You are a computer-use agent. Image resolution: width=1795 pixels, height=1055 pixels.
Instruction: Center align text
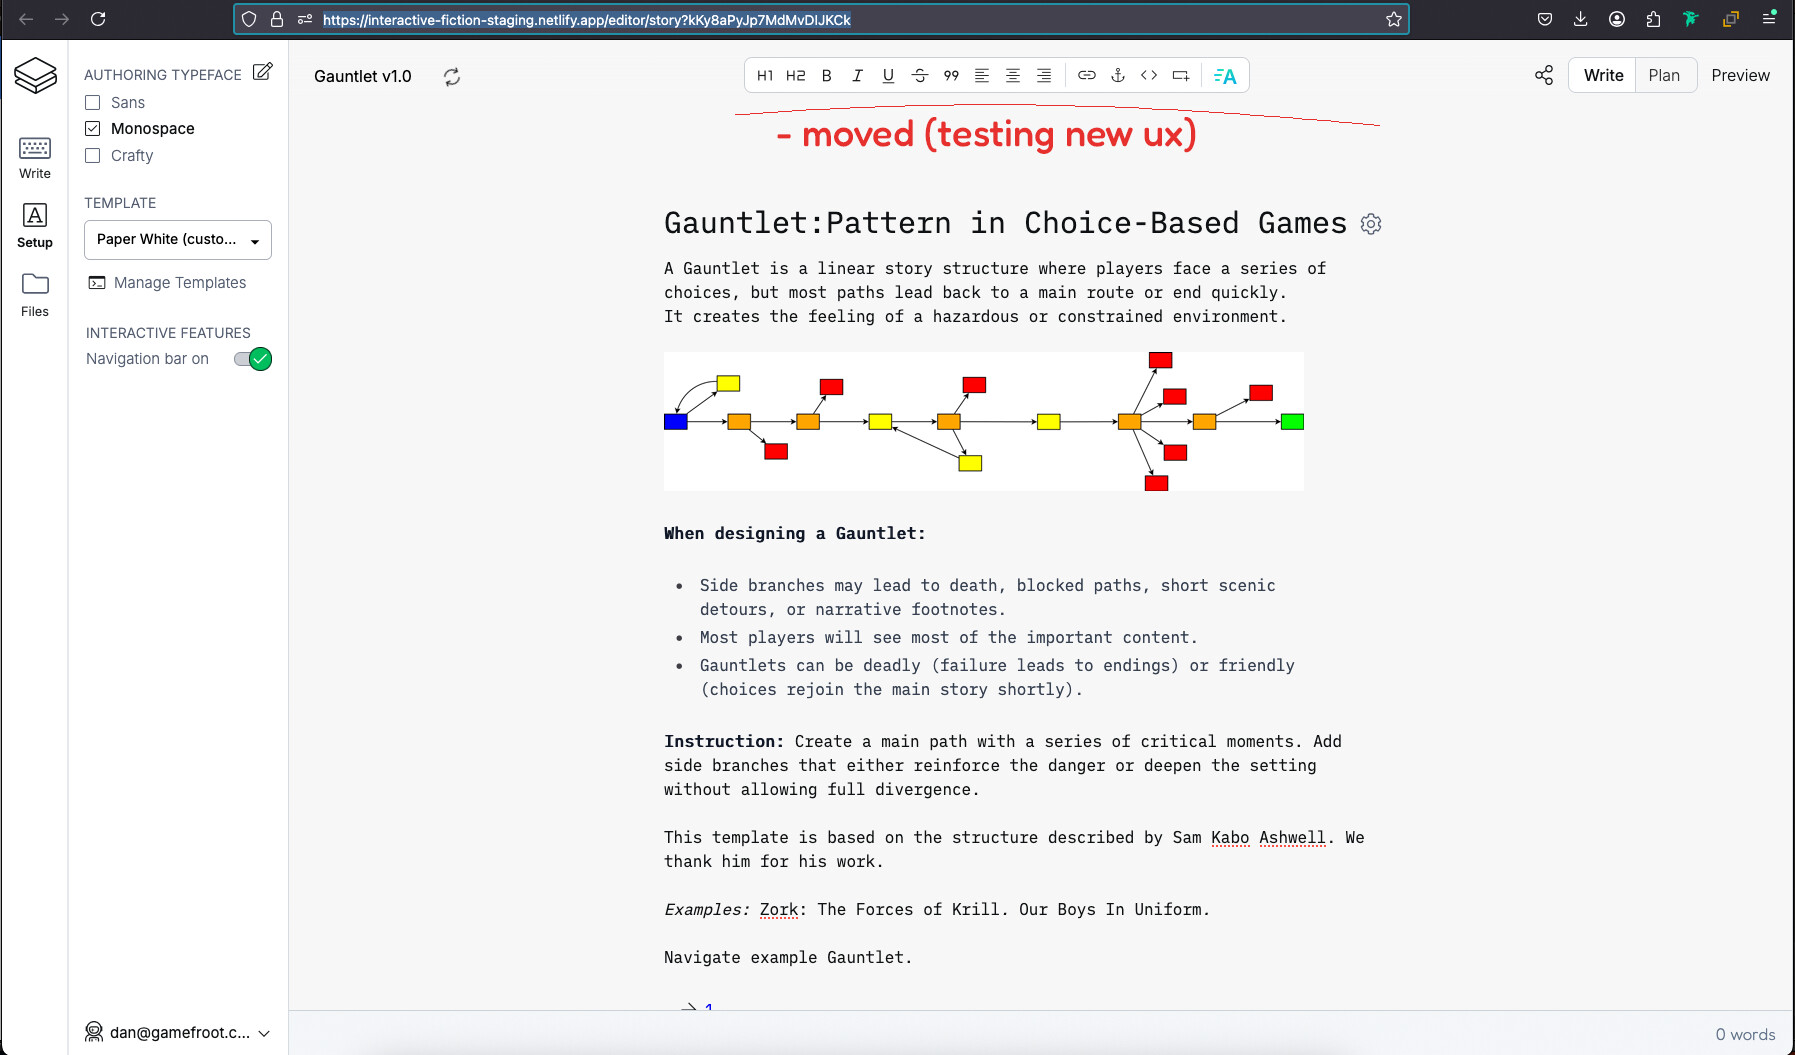click(x=1013, y=76)
